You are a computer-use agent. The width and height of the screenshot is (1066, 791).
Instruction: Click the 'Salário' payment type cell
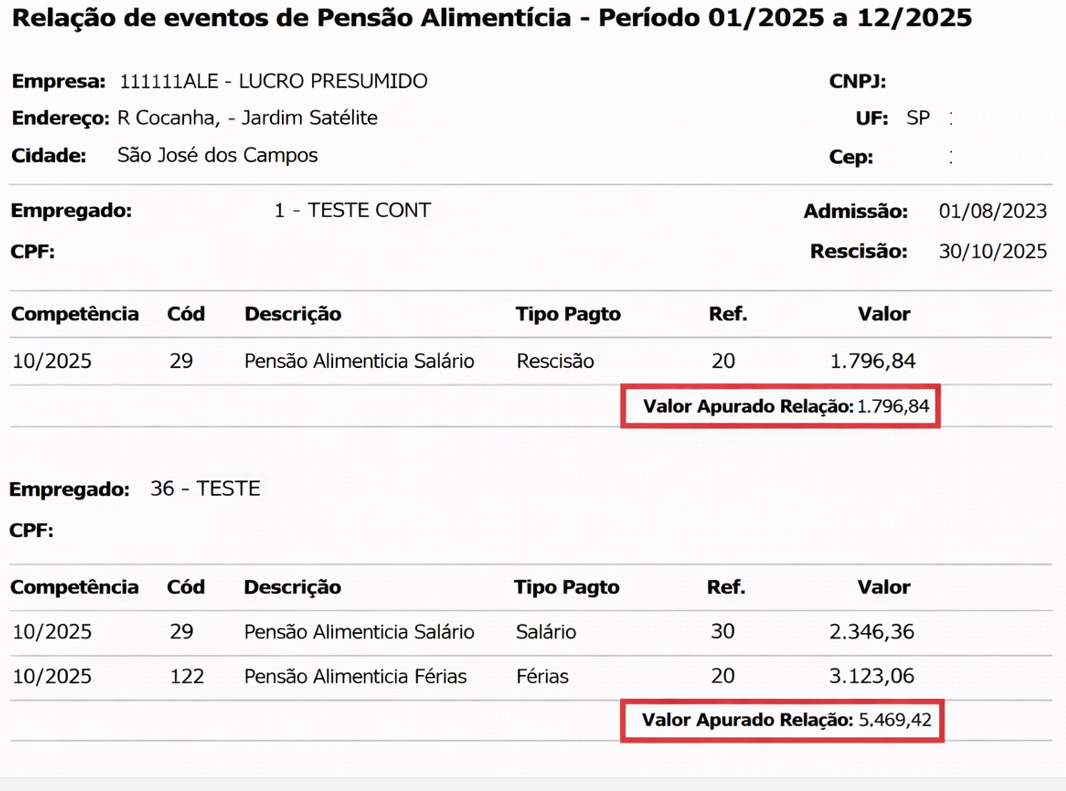[546, 631]
